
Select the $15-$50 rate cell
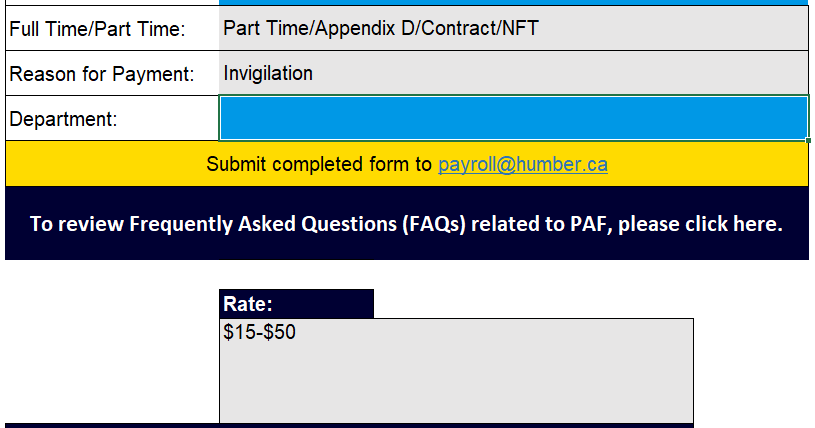point(456,371)
